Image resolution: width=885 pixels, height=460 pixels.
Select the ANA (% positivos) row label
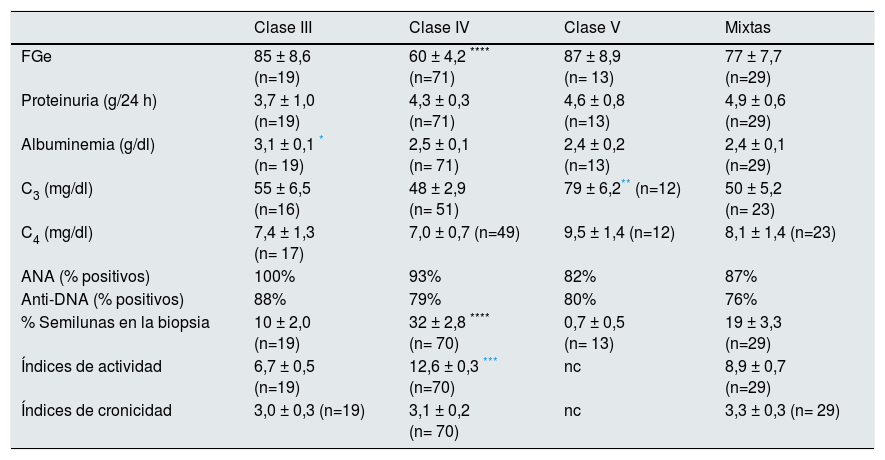click(85, 277)
